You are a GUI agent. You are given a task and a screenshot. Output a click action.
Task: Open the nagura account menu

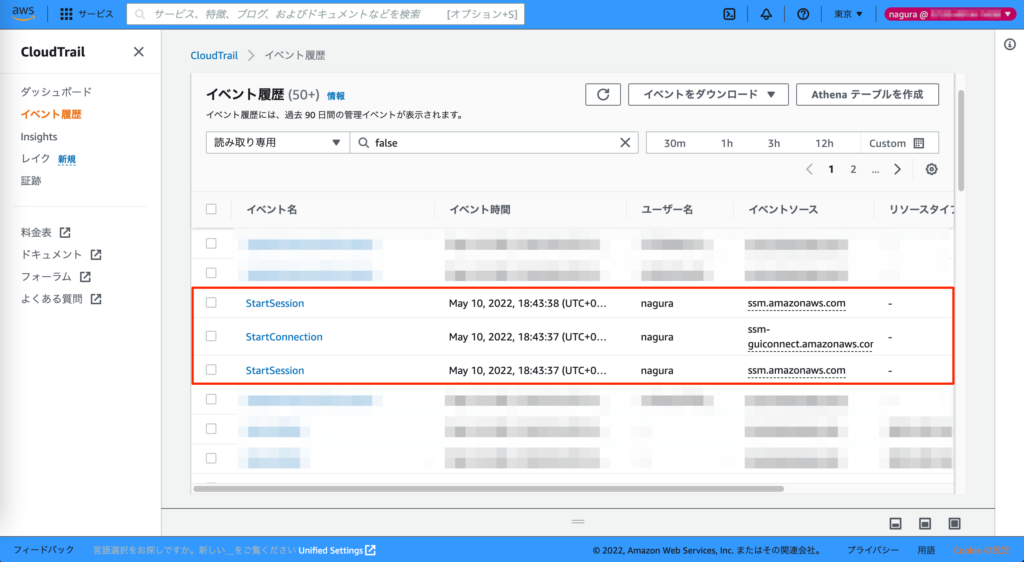pyautogui.click(x=950, y=14)
